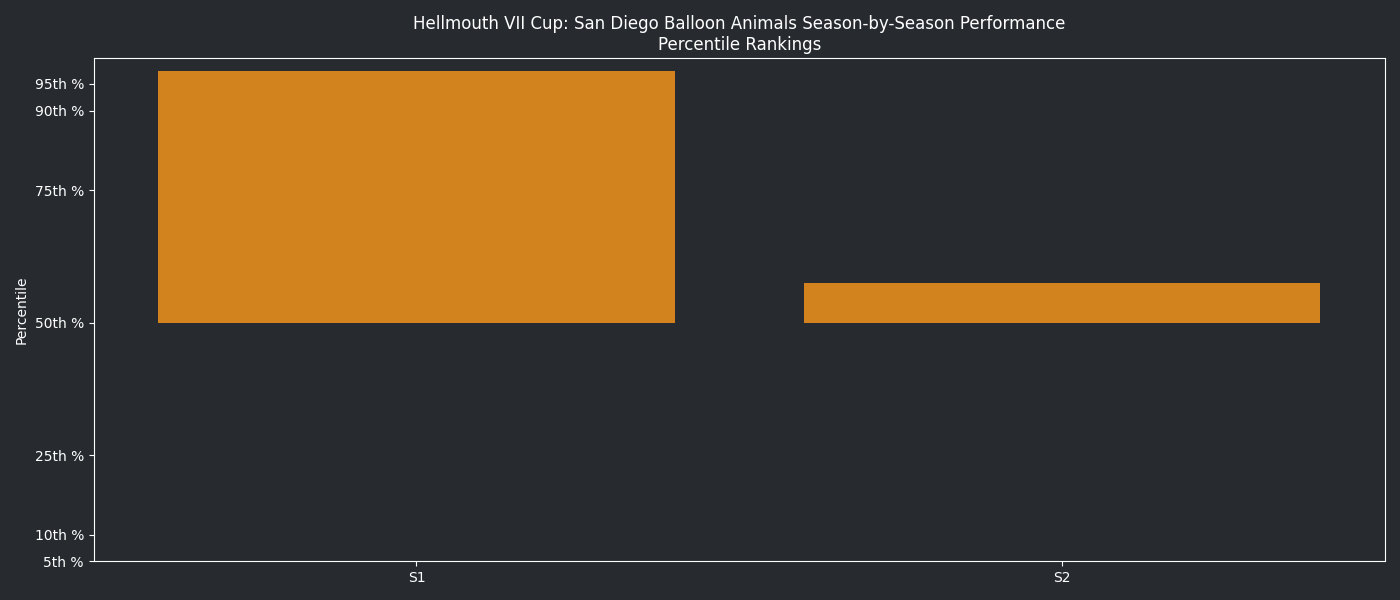This screenshot has height=600, width=1400.
Task: Select the S1 x-axis label
Action: pyautogui.click(x=417, y=577)
